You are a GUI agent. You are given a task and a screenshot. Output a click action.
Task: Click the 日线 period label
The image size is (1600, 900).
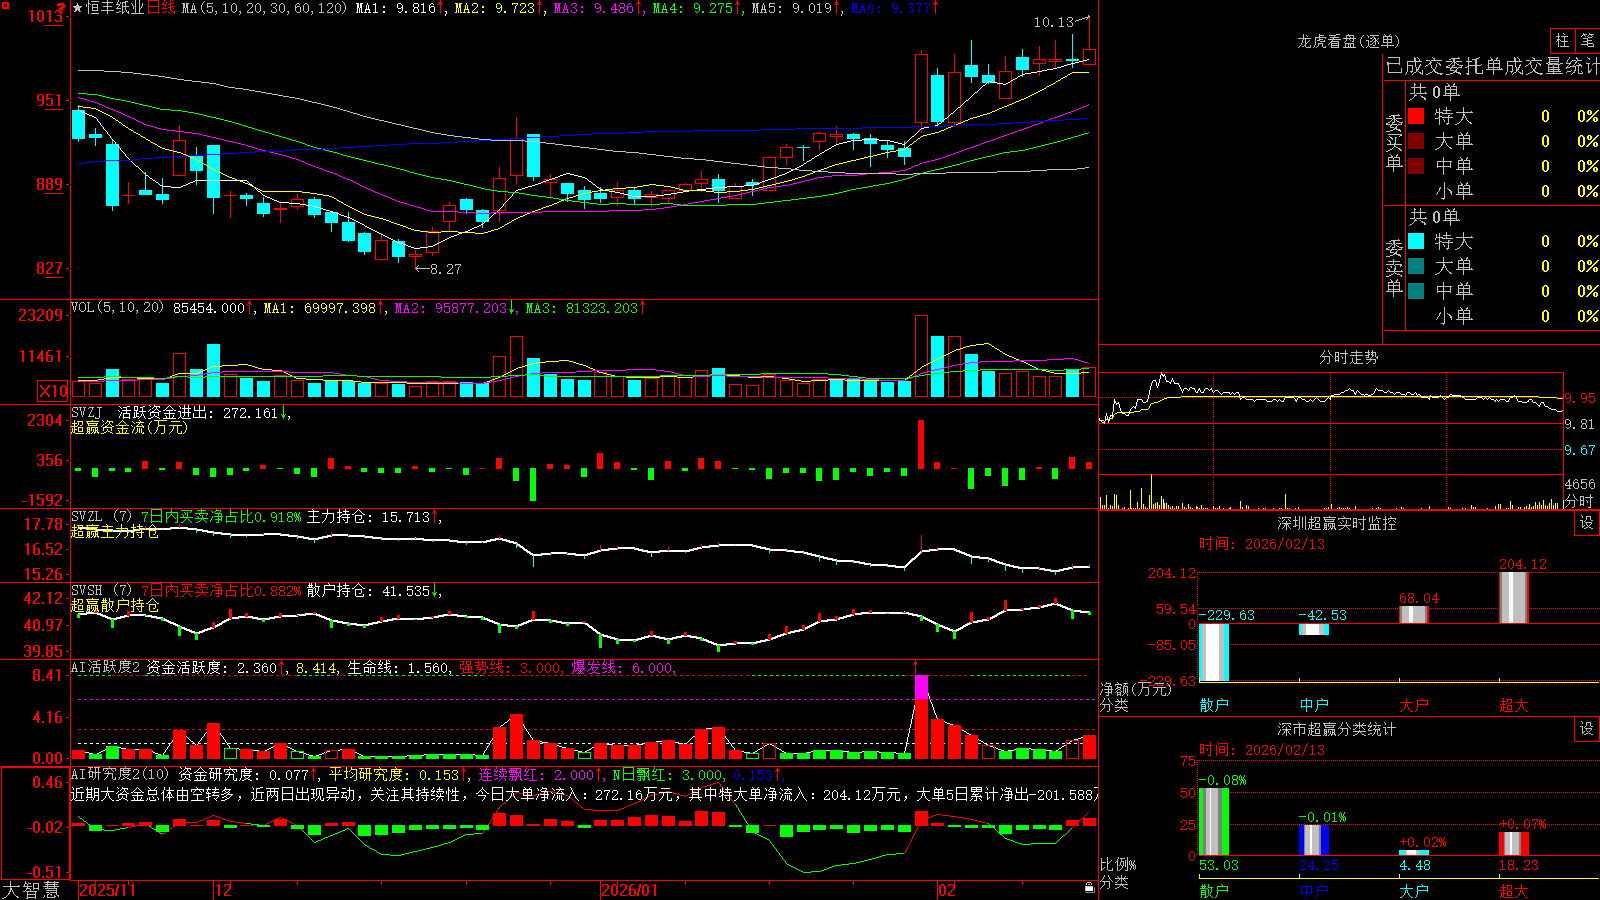[161, 8]
